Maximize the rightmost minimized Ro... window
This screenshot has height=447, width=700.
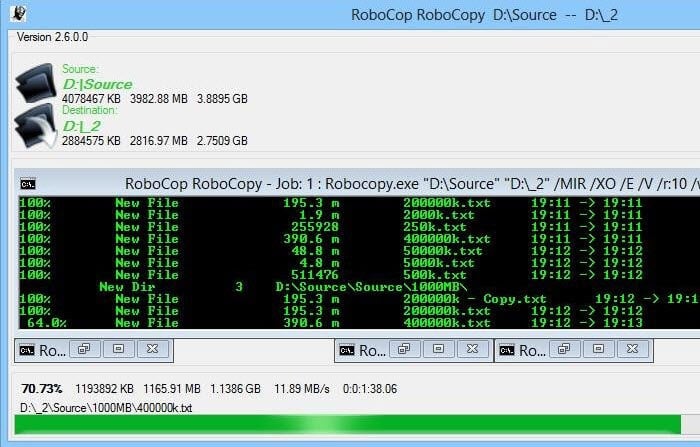click(598, 349)
